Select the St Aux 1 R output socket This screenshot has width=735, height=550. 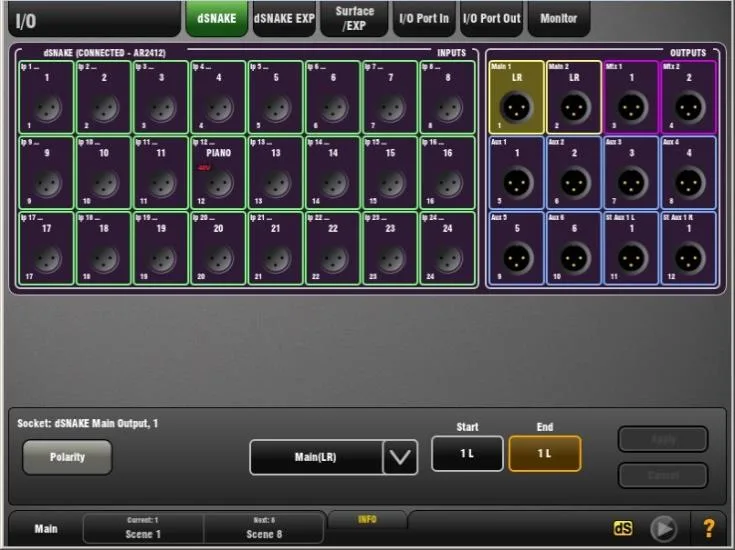(689, 249)
